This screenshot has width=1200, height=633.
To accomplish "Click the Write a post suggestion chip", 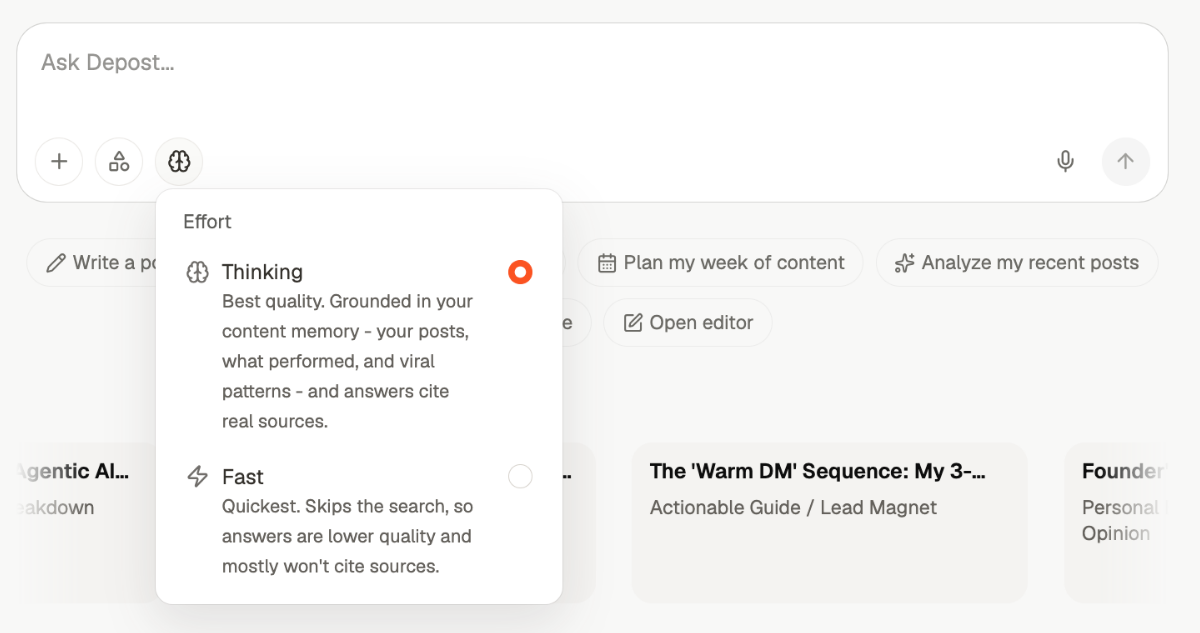I will [92, 263].
